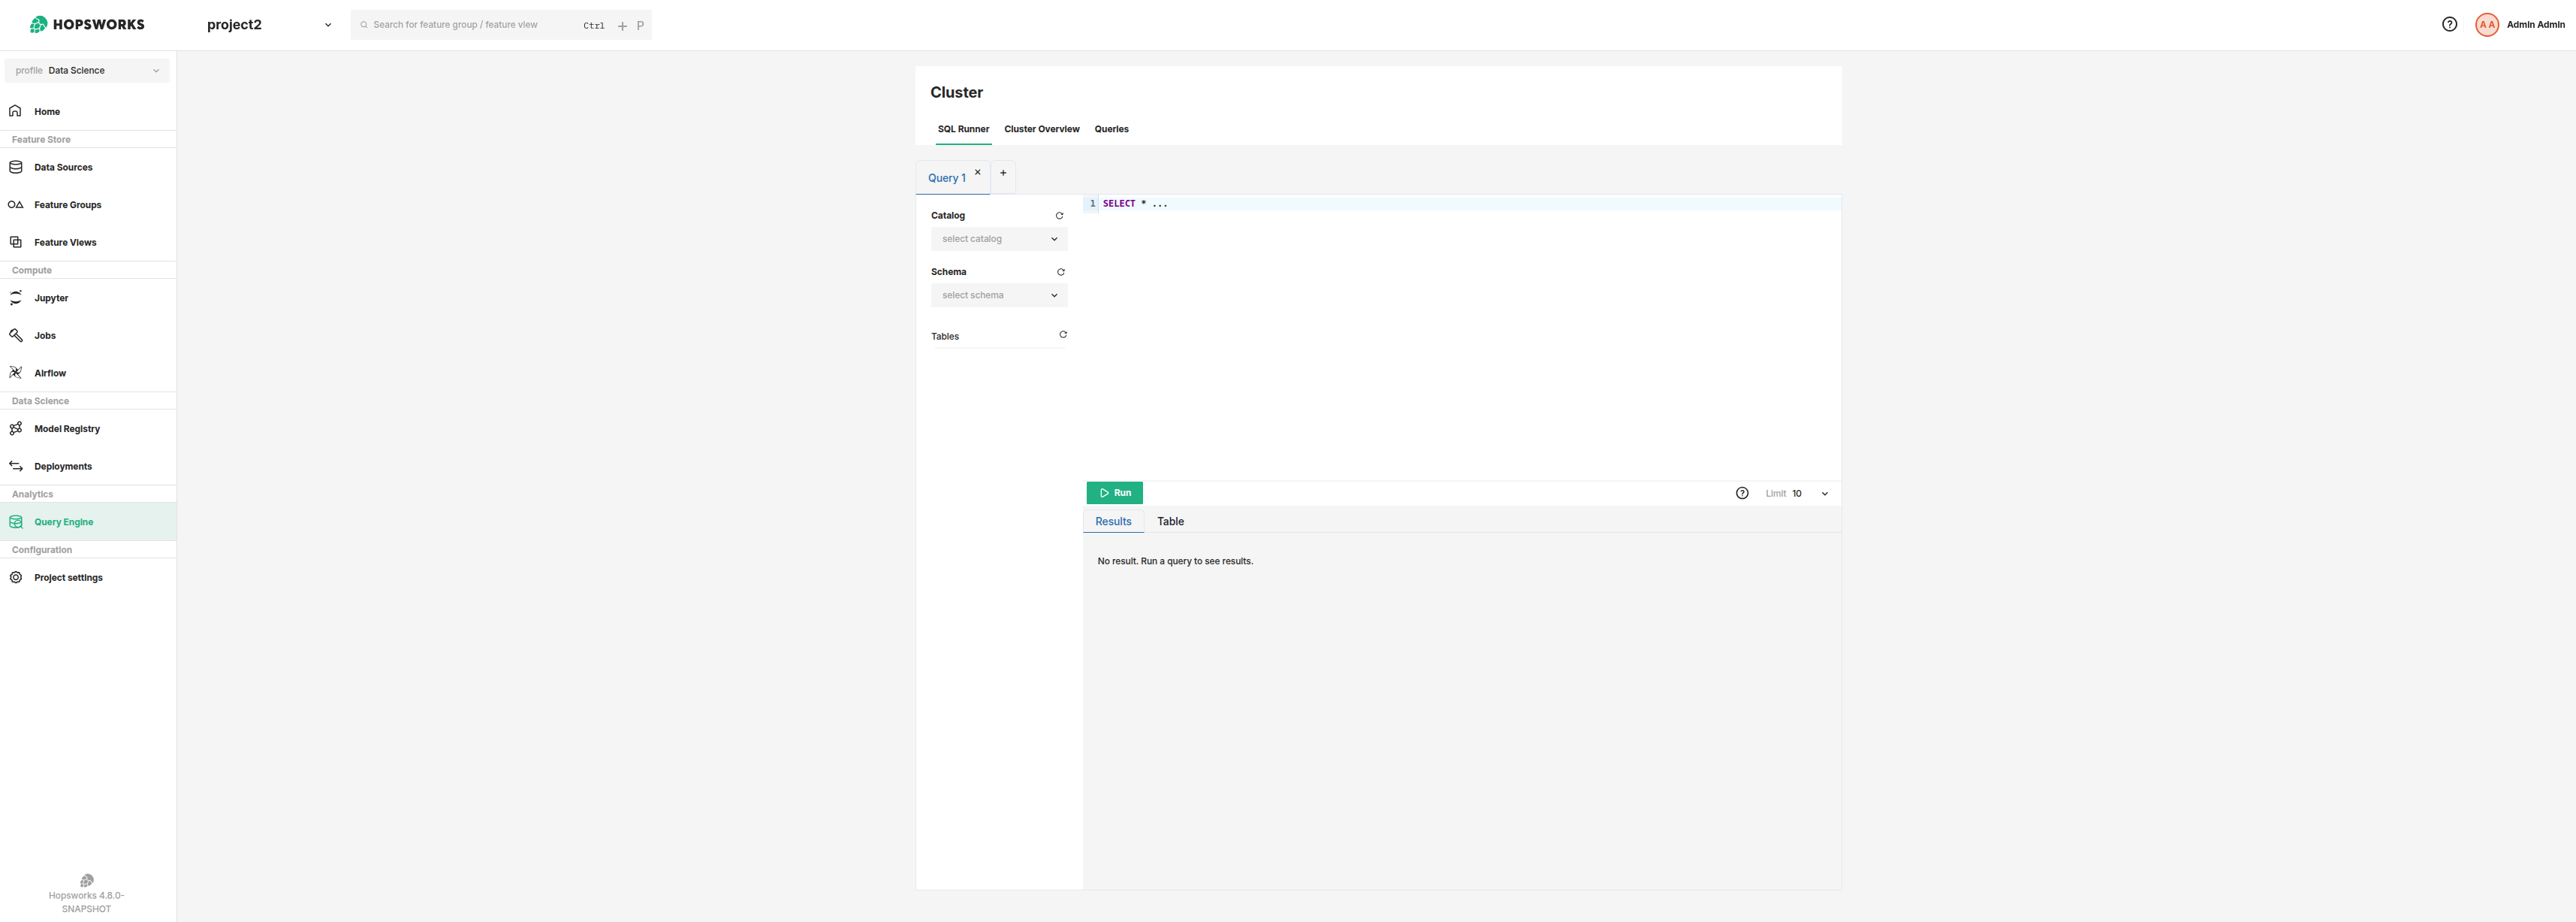Click the project2 project switcher
2576x922 pixels.
(x=235, y=24)
